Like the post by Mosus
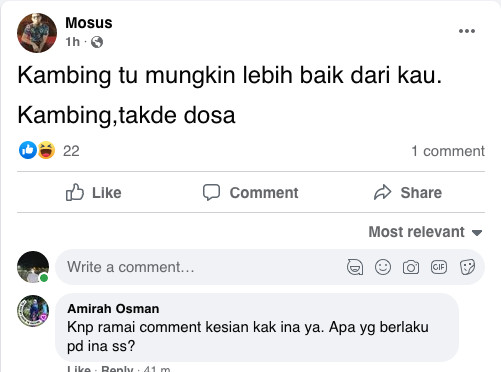 [x=93, y=192]
